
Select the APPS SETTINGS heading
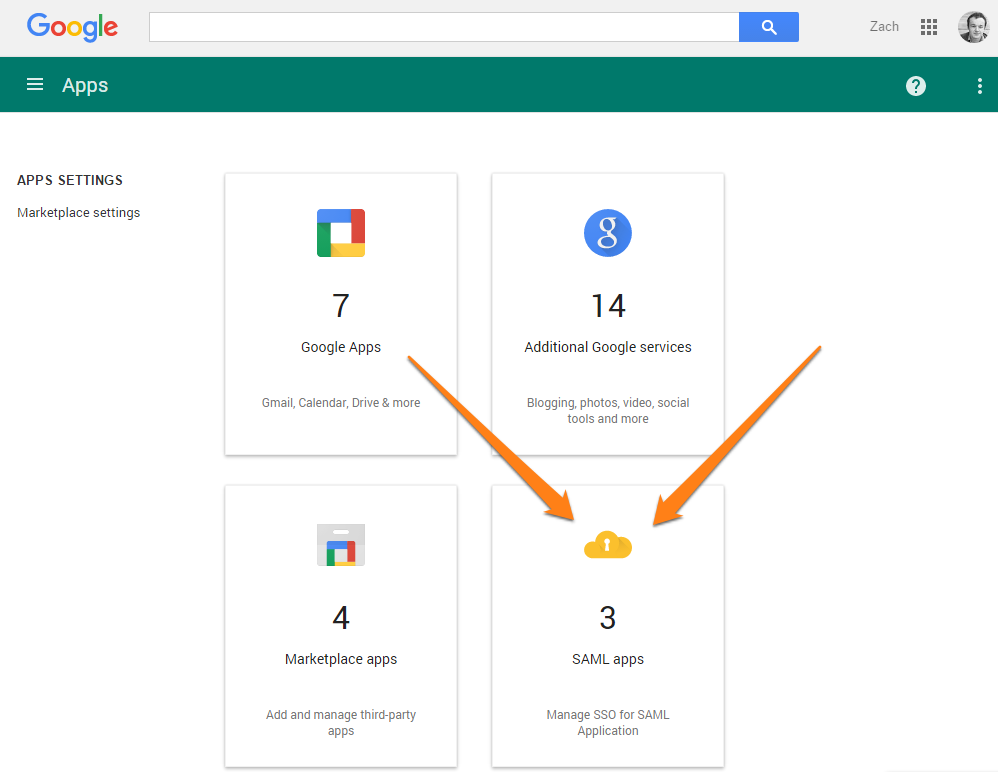(69, 180)
